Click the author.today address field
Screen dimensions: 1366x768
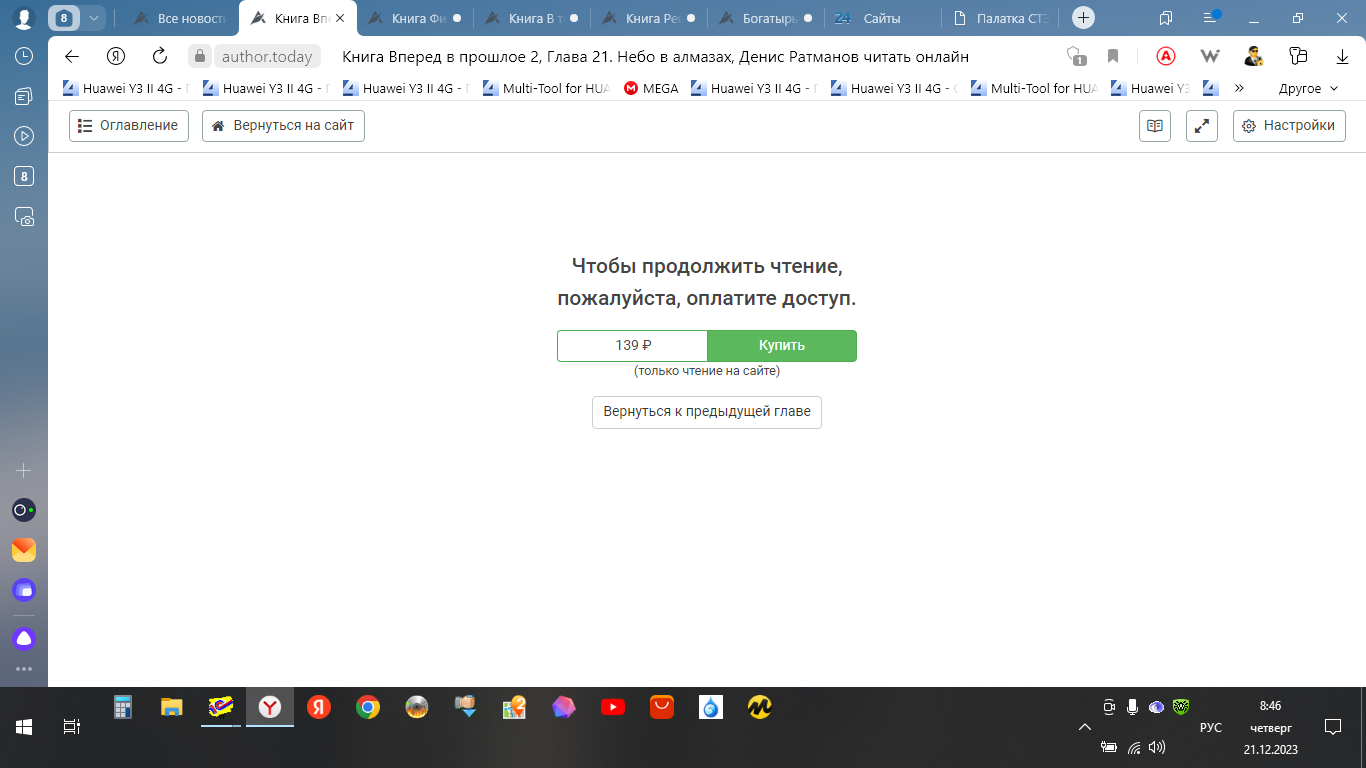[266, 57]
